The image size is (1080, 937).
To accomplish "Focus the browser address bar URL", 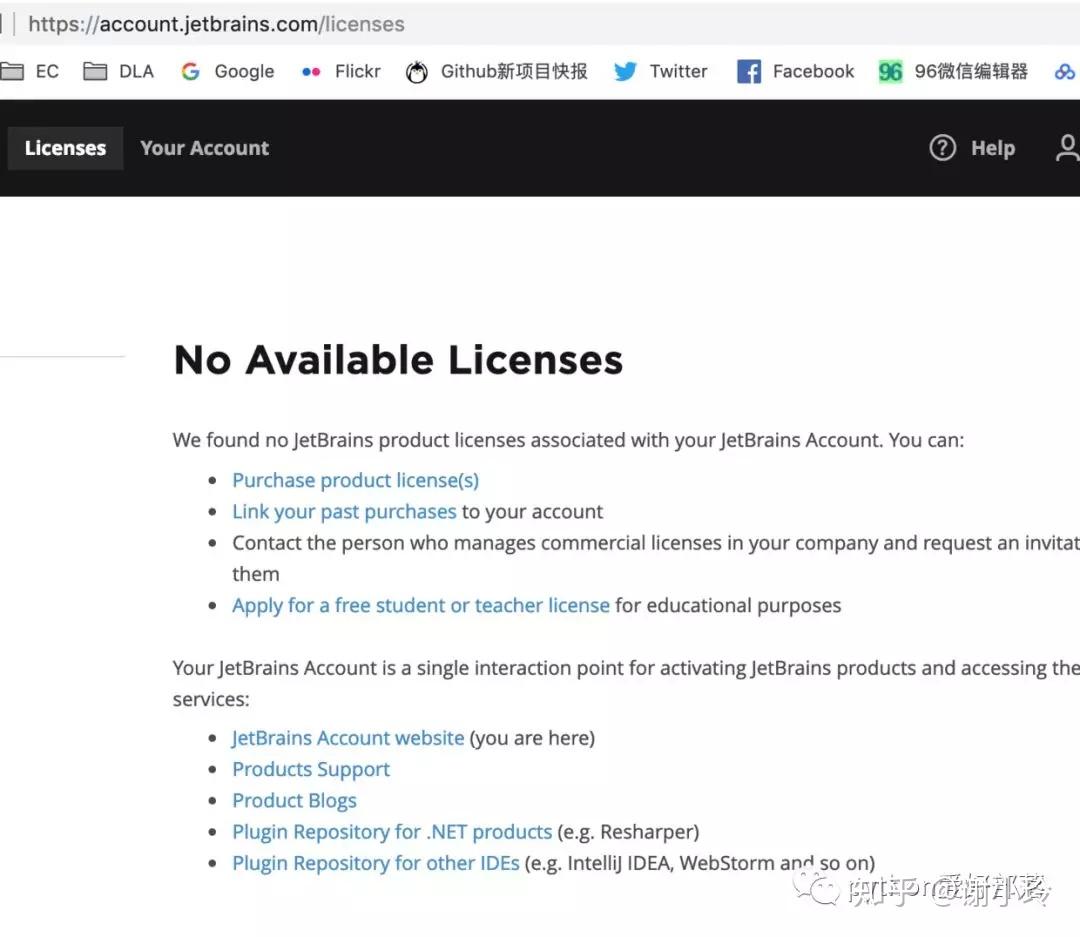I will click(216, 24).
